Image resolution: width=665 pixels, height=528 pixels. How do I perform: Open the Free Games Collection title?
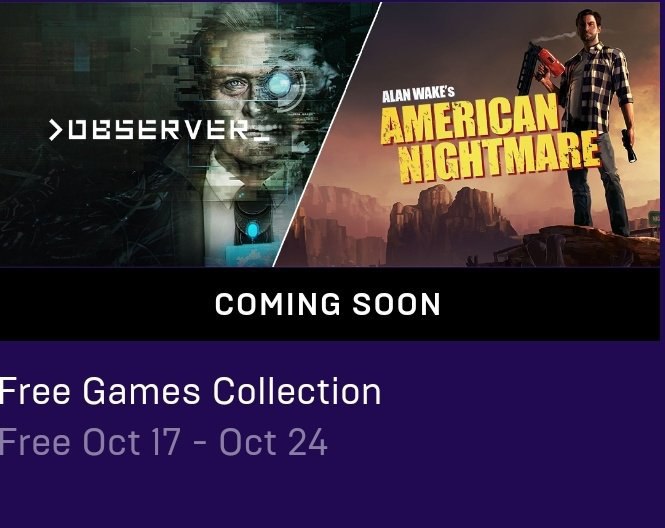[x=190, y=391]
